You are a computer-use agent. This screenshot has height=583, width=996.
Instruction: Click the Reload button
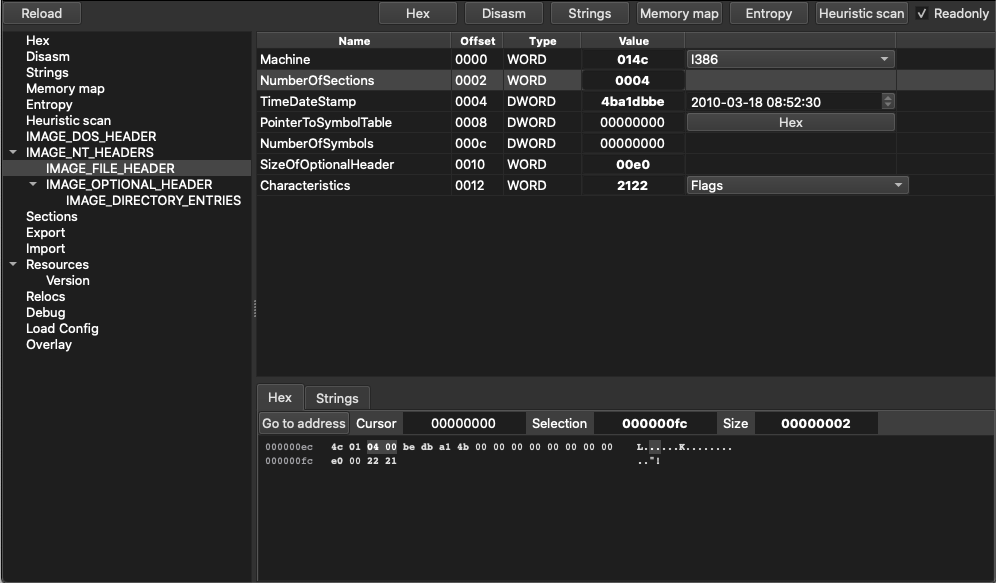coord(42,13)
